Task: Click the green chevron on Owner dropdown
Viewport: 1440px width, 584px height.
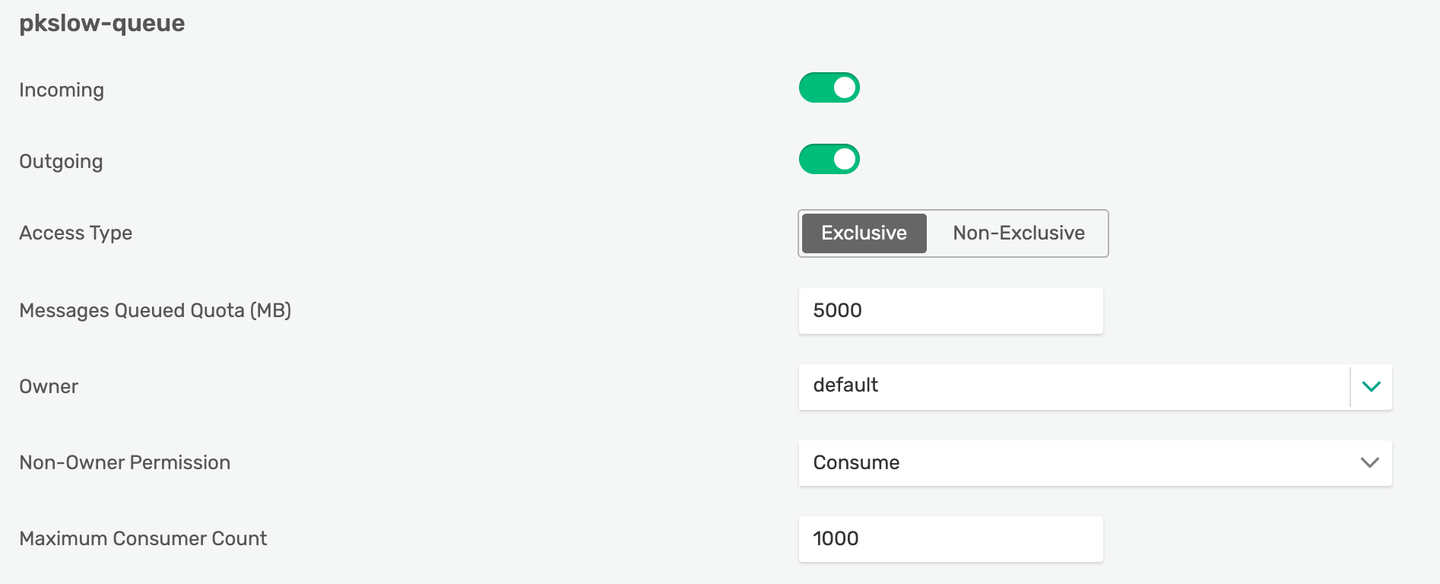Action: point(1370,387)
